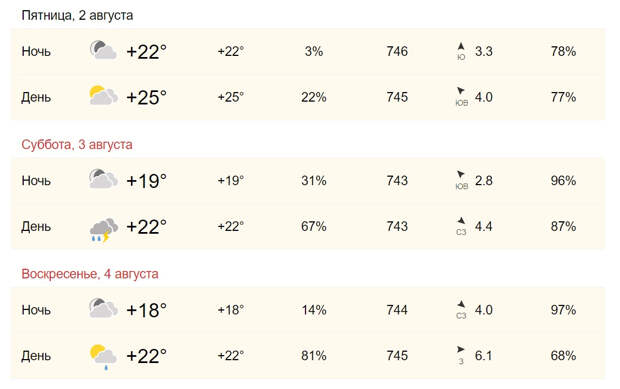Click the southeast wind arrow beside 2.8
The image size is (620, 389).
461,174
